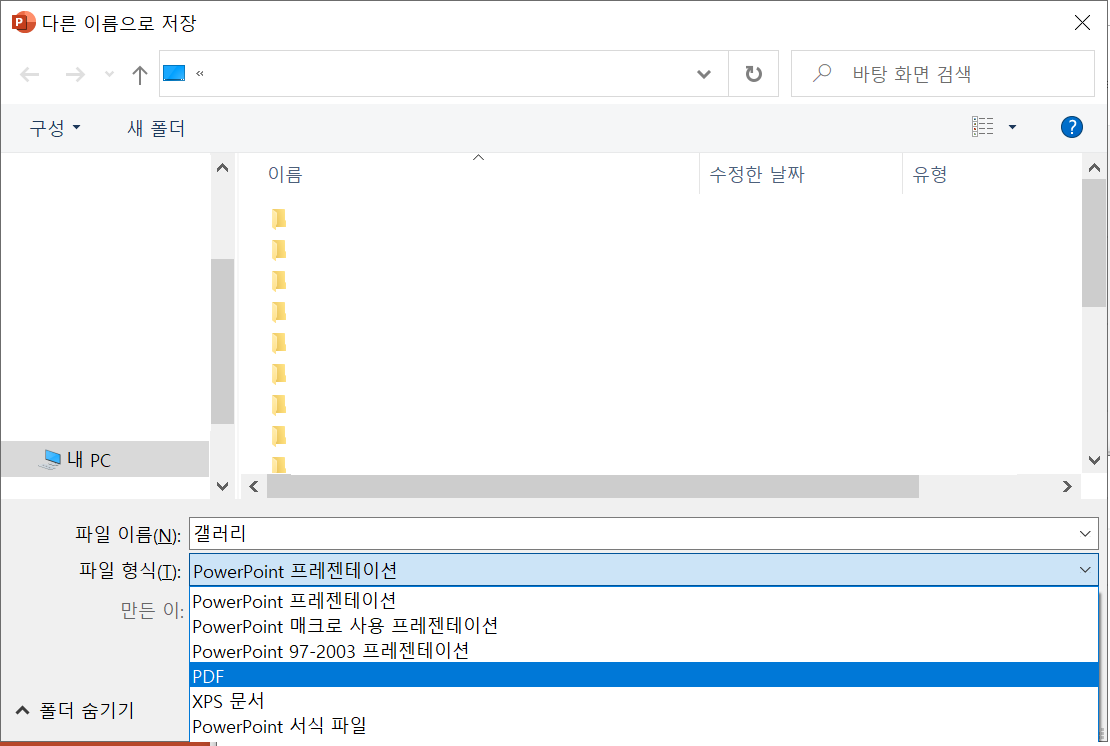The width and height of the screenshot is (1110, 746).
Task: Click the search magnifier icon
Action: coord(822,73)
